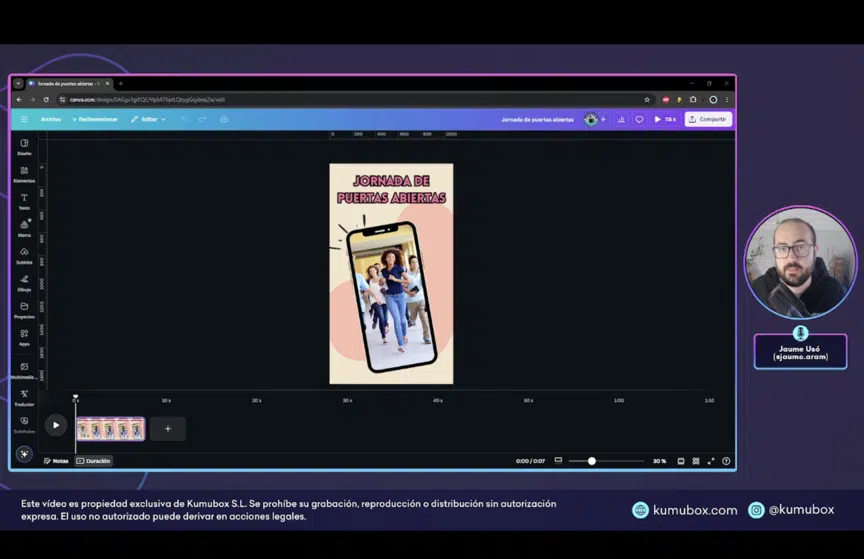Click the canva.com address bar
Screen dimensions: 864x559
353,100
